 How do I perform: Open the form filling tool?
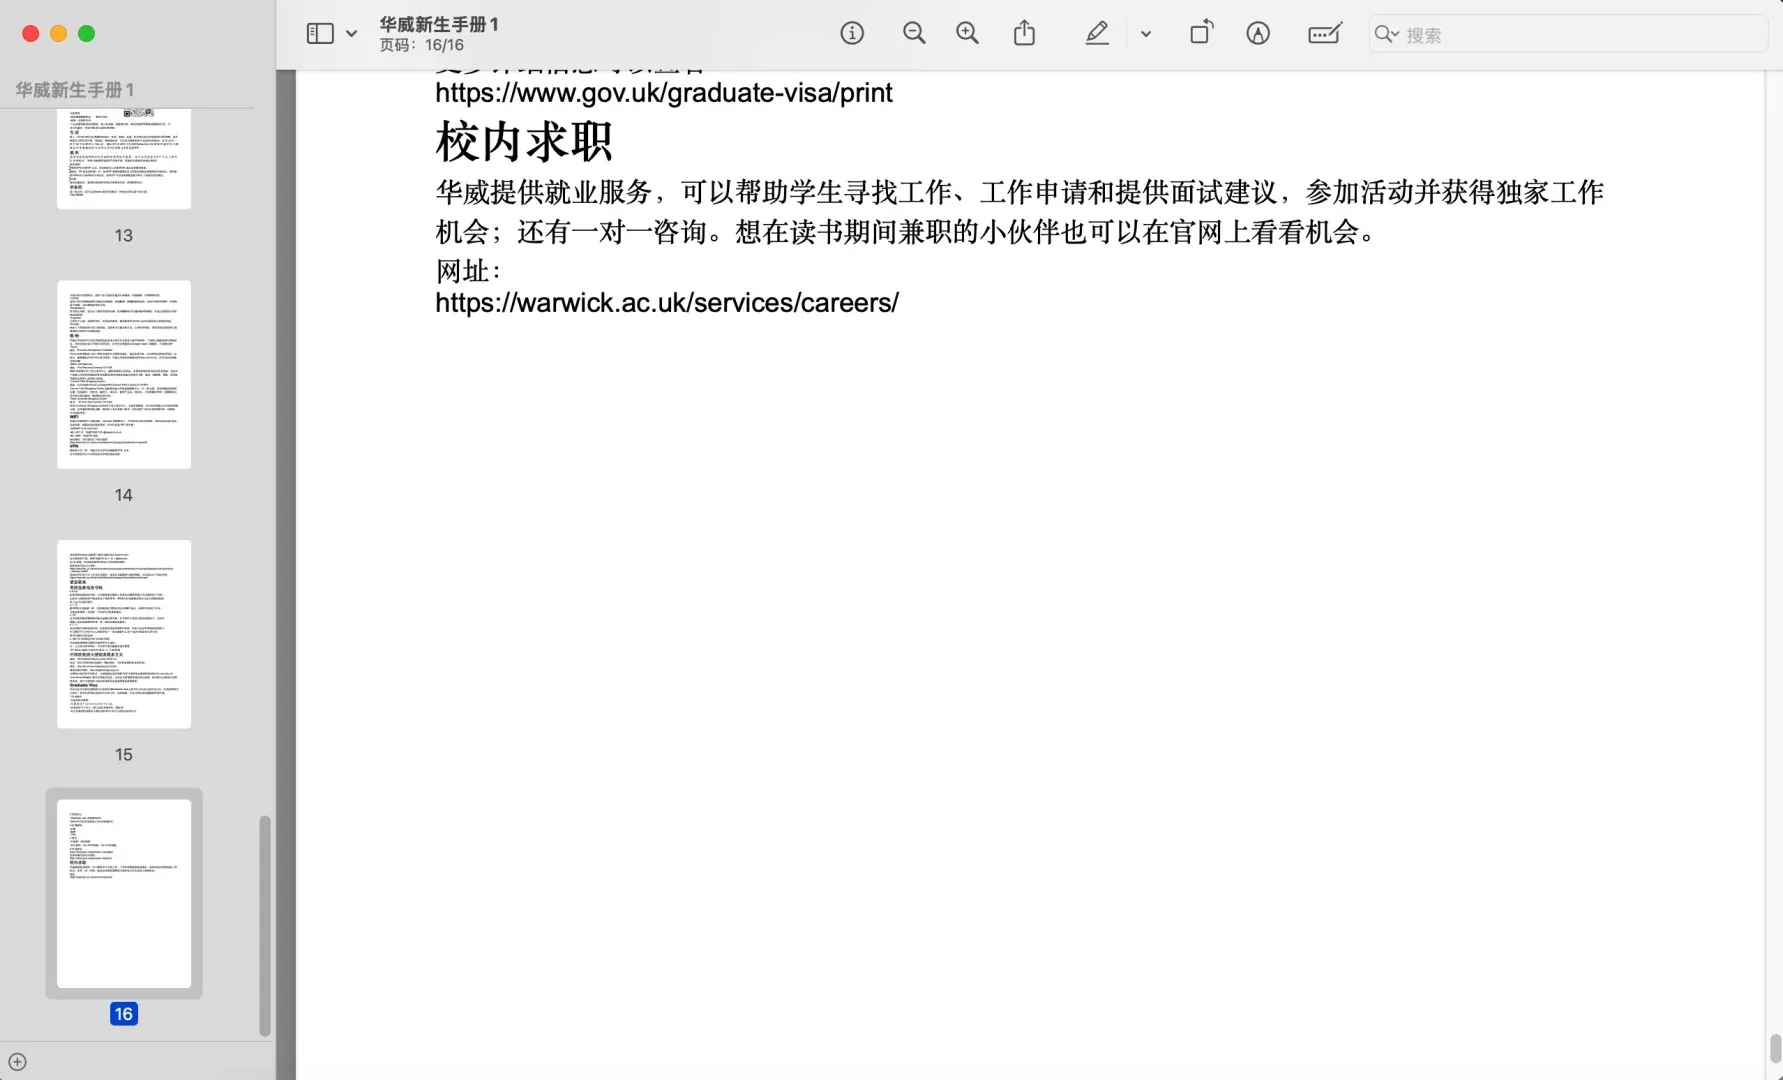1325,34
